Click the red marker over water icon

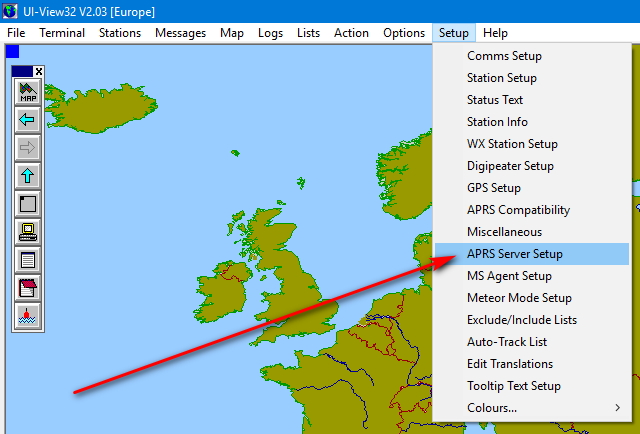coord(28,317)
